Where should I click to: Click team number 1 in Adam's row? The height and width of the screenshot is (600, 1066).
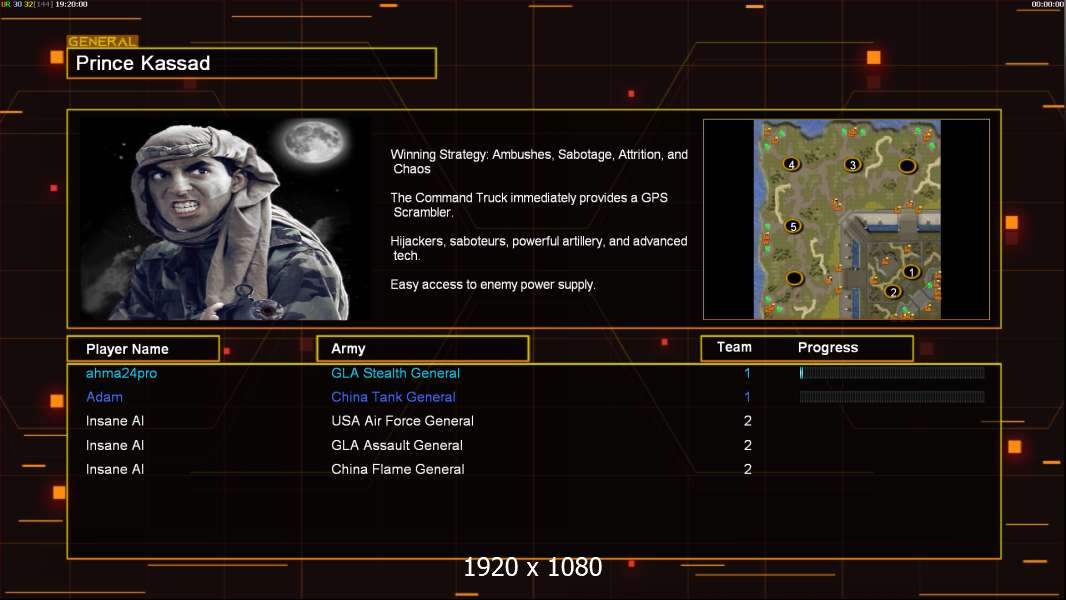[747, 397]
